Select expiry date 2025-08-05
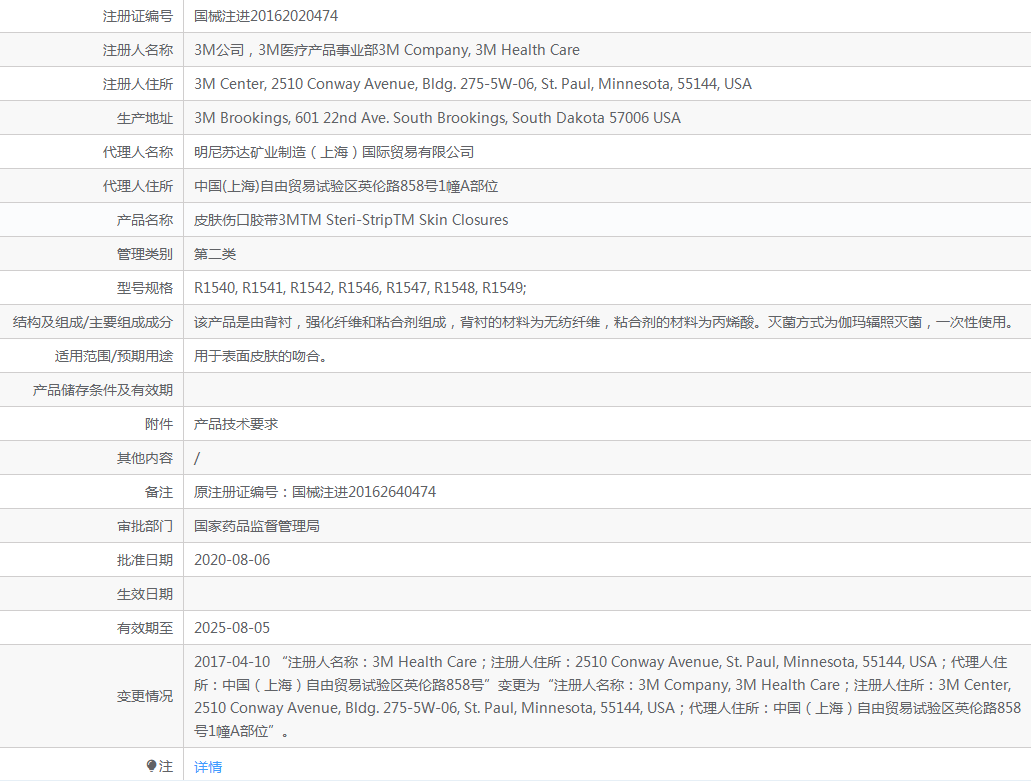Viewport: 1031px width, 781px height. click(x=232, y=628)
